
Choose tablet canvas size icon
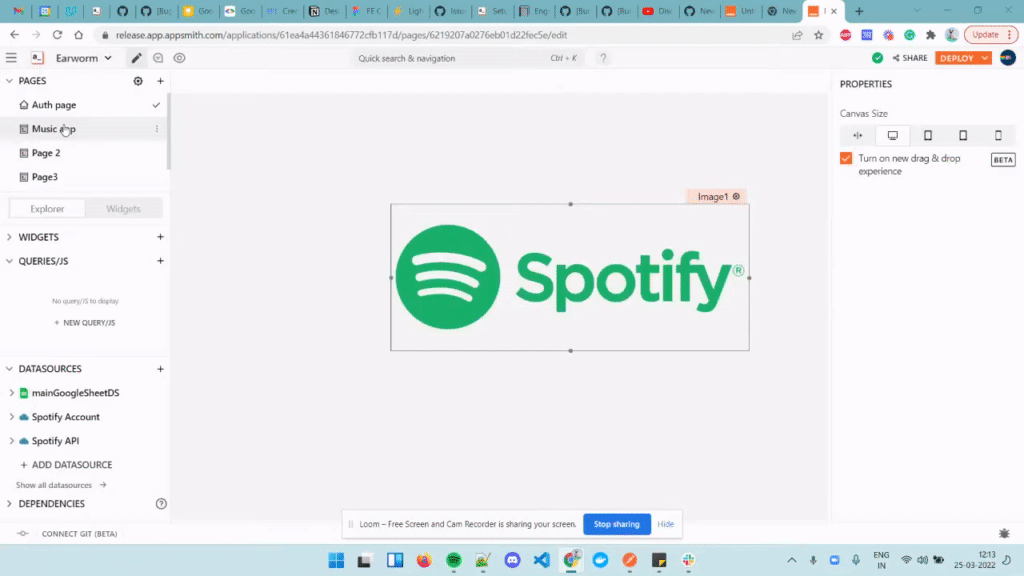[x=963, y=136]
